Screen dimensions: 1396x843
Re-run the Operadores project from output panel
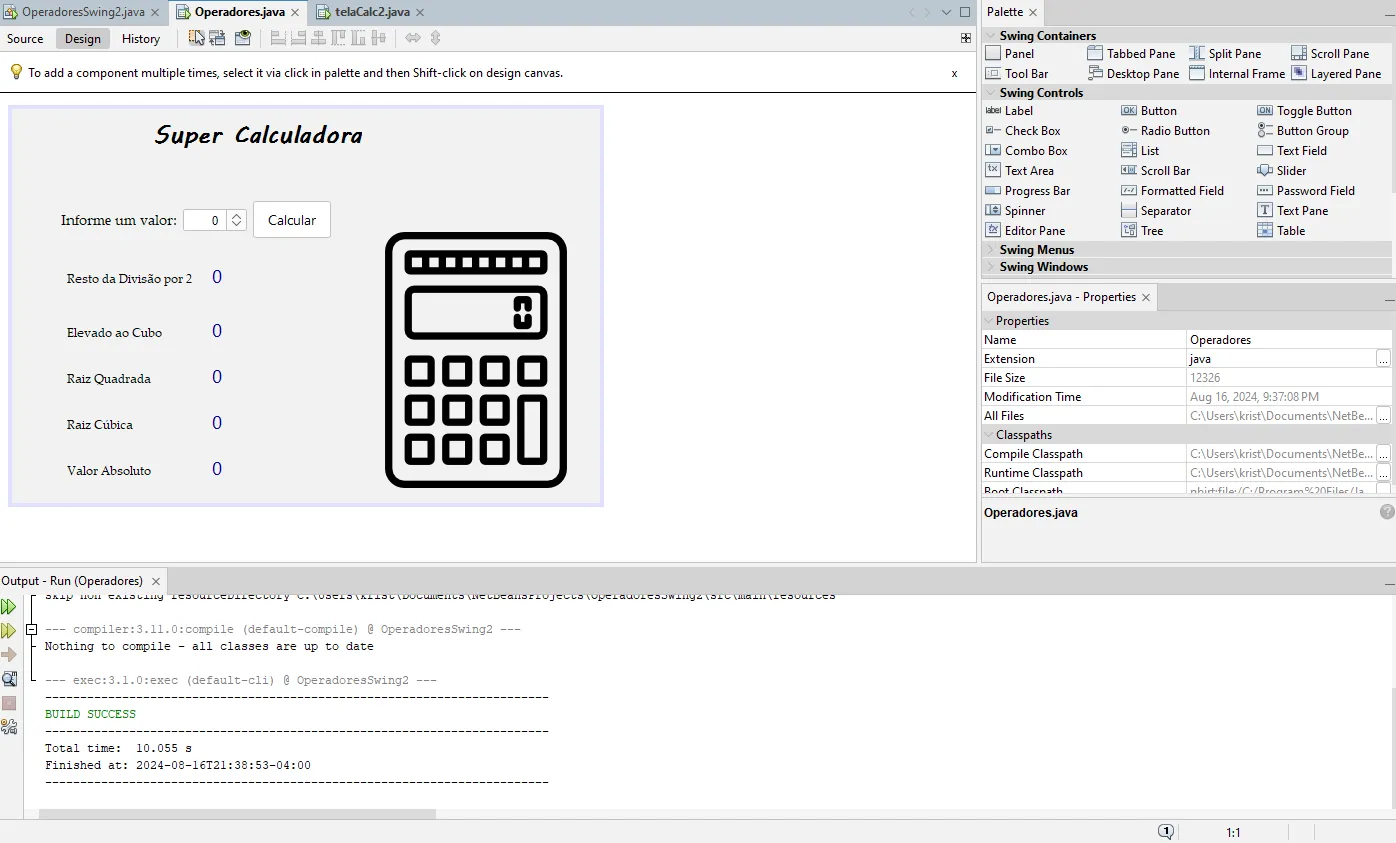(x=10, y=606)
